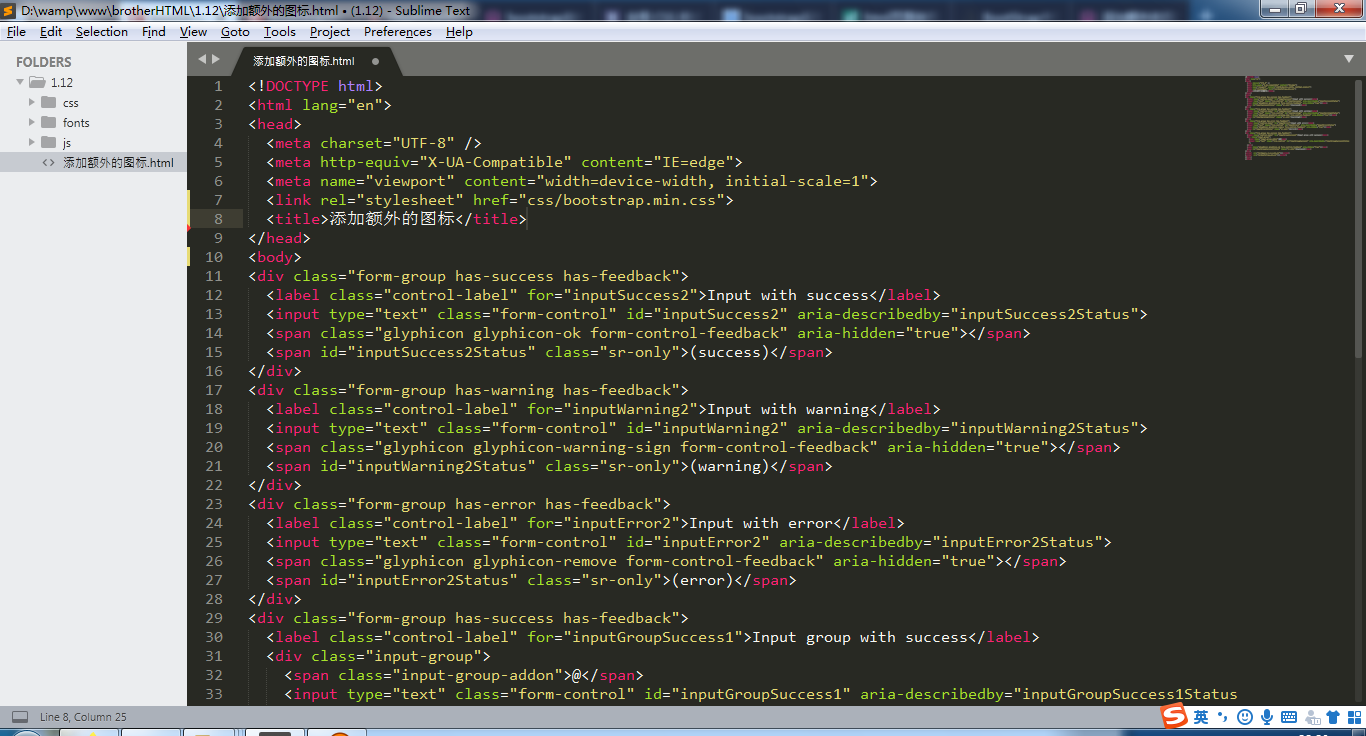Click the Sublime Text logo in title bar
Viewport: 1366px width, 736px height.
pos(10,9)
